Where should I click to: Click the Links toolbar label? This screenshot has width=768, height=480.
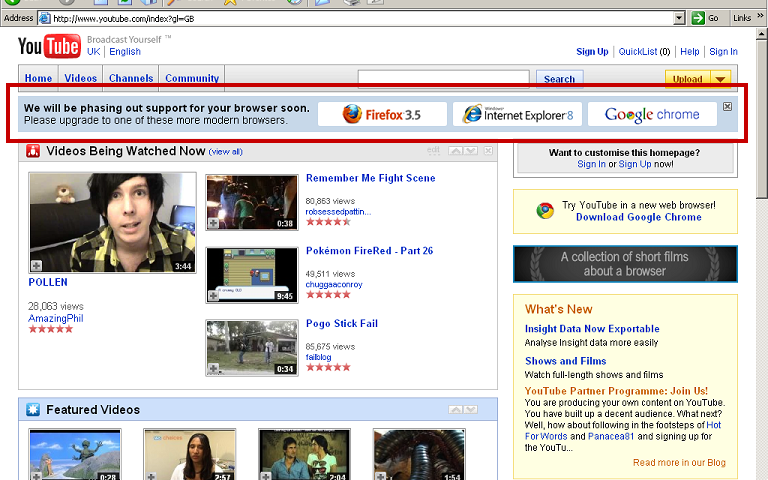click(742, 18)
